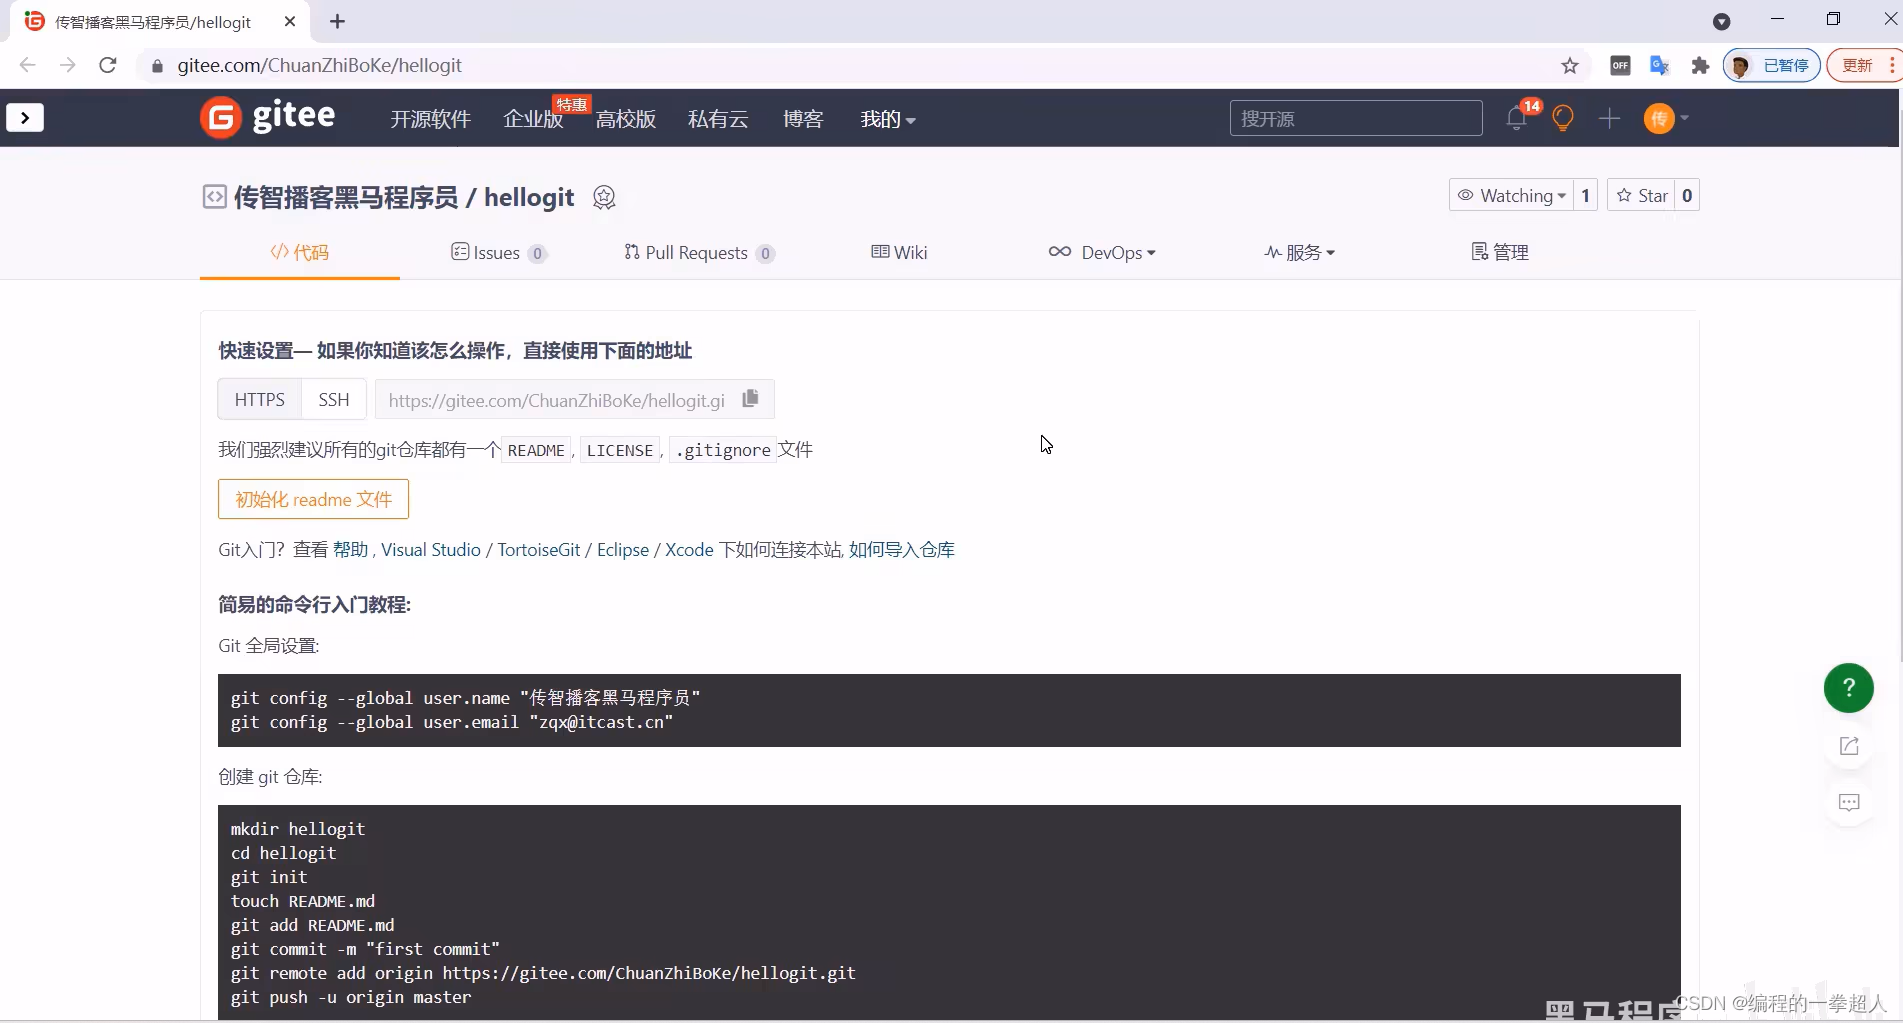Select the SSH protocol option

click(x=334, y=399)
